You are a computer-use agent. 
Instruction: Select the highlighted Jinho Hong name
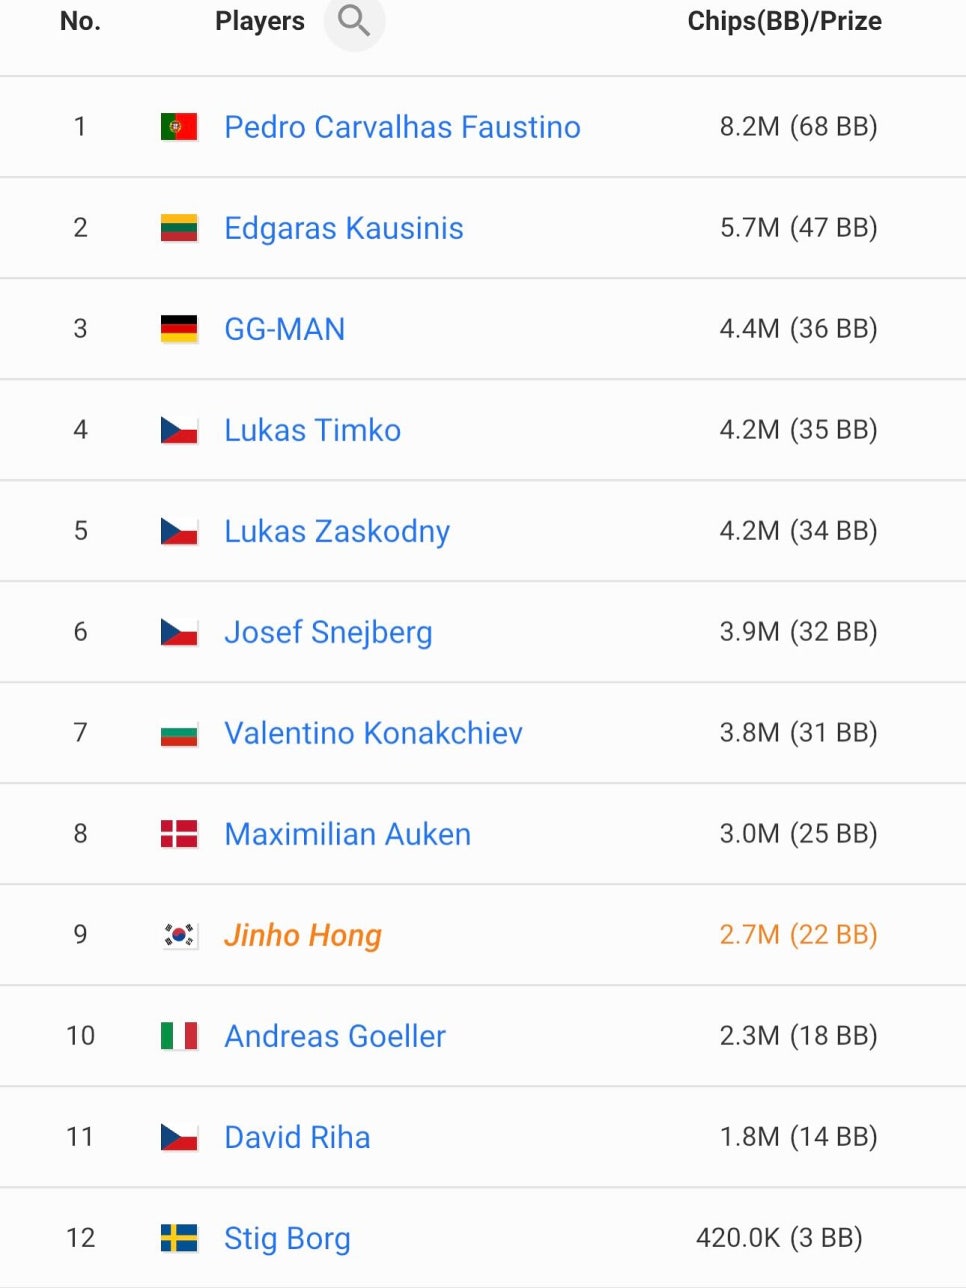303,935
